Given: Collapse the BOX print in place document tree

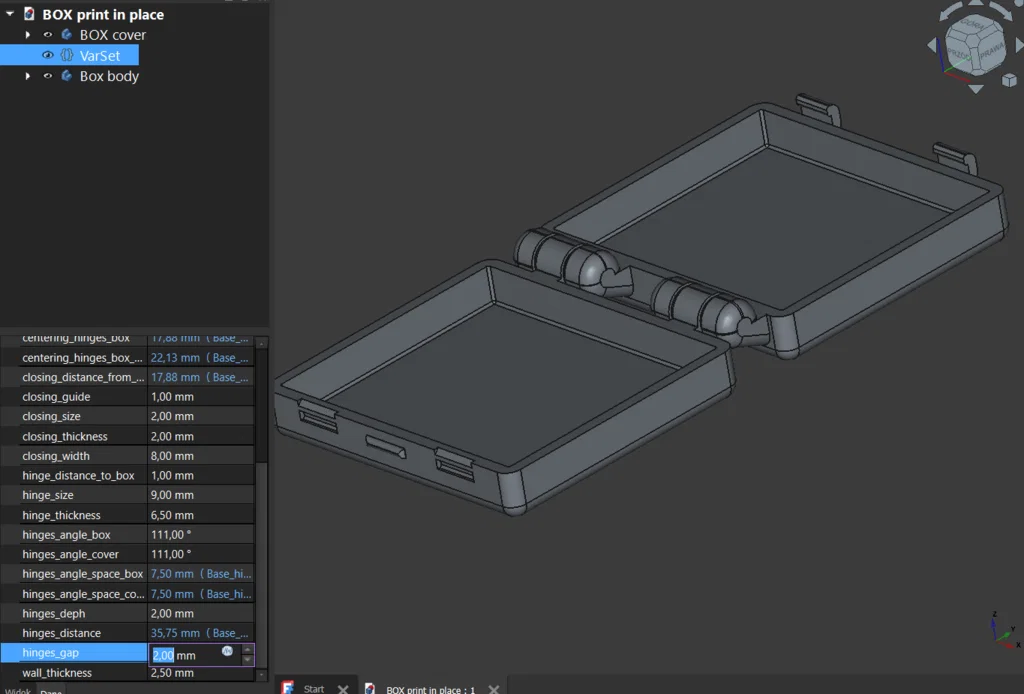Looking at the screenshot, I should click(x=10, y=14).
